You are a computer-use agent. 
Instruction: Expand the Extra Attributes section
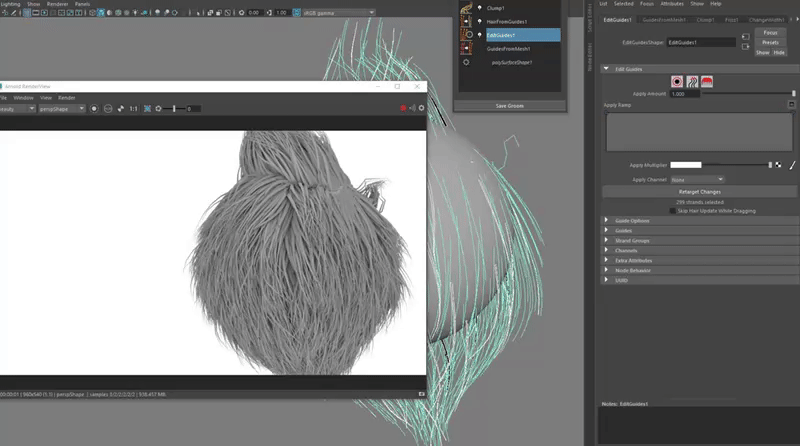pos(606,260)
